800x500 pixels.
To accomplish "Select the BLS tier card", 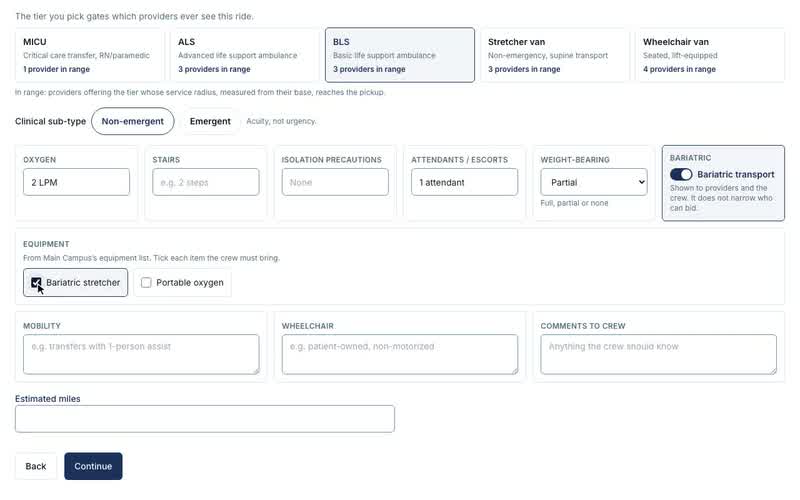I will click(399, 55).
